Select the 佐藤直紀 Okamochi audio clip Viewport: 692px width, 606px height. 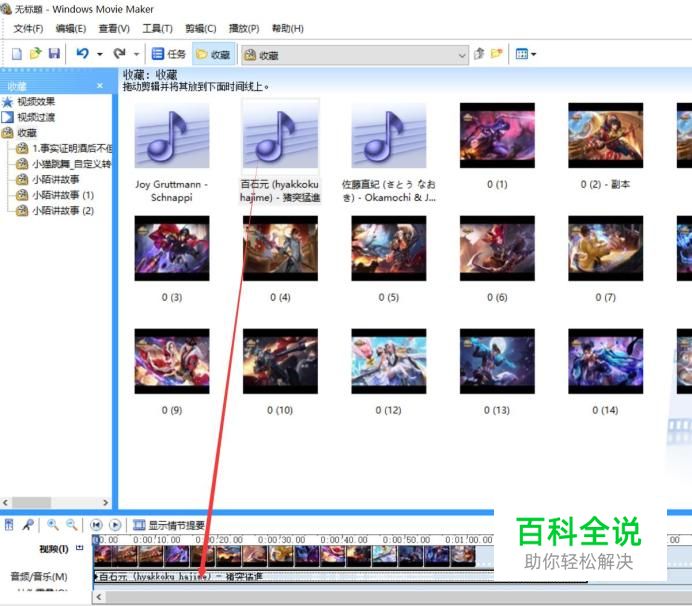coord(389,136)
